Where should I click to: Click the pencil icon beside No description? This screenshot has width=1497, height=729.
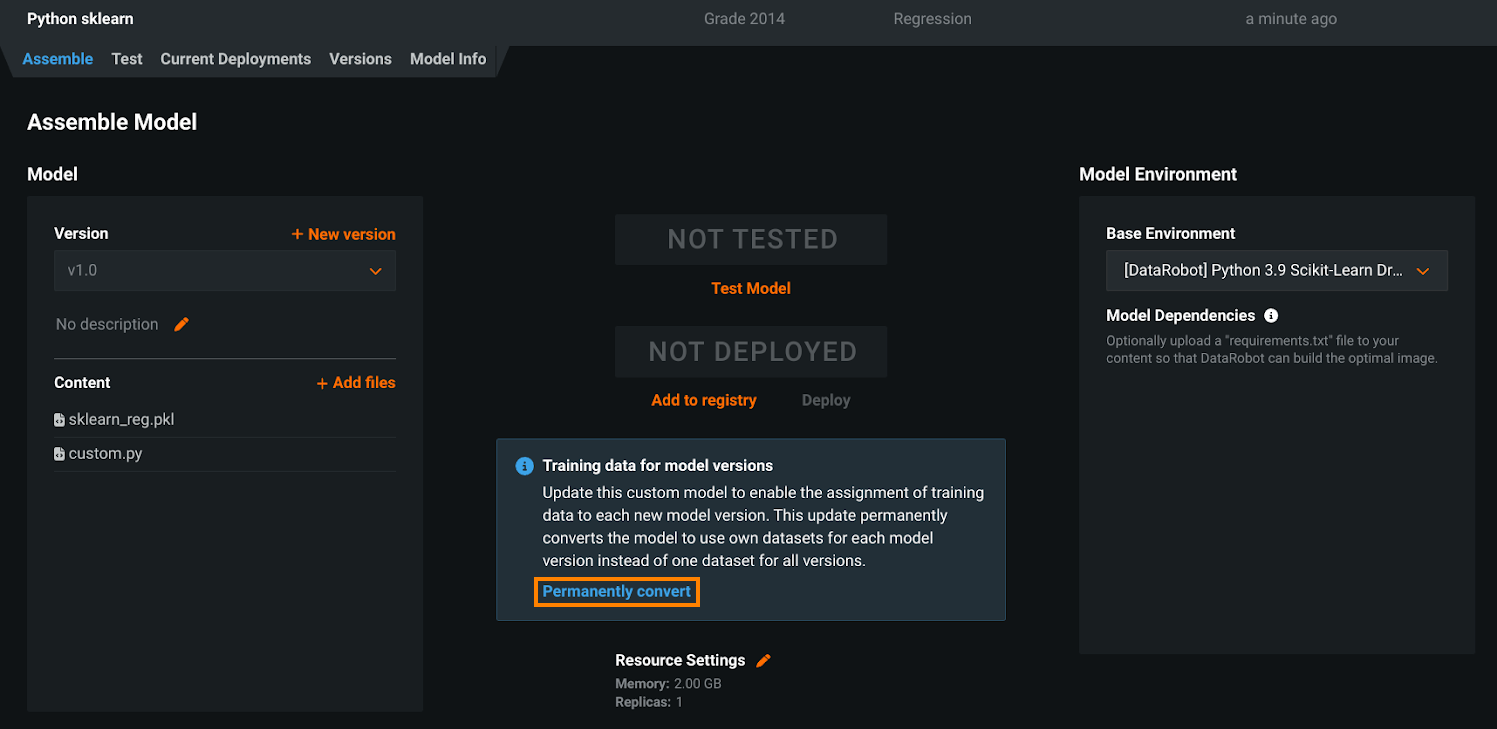point(181,324)
